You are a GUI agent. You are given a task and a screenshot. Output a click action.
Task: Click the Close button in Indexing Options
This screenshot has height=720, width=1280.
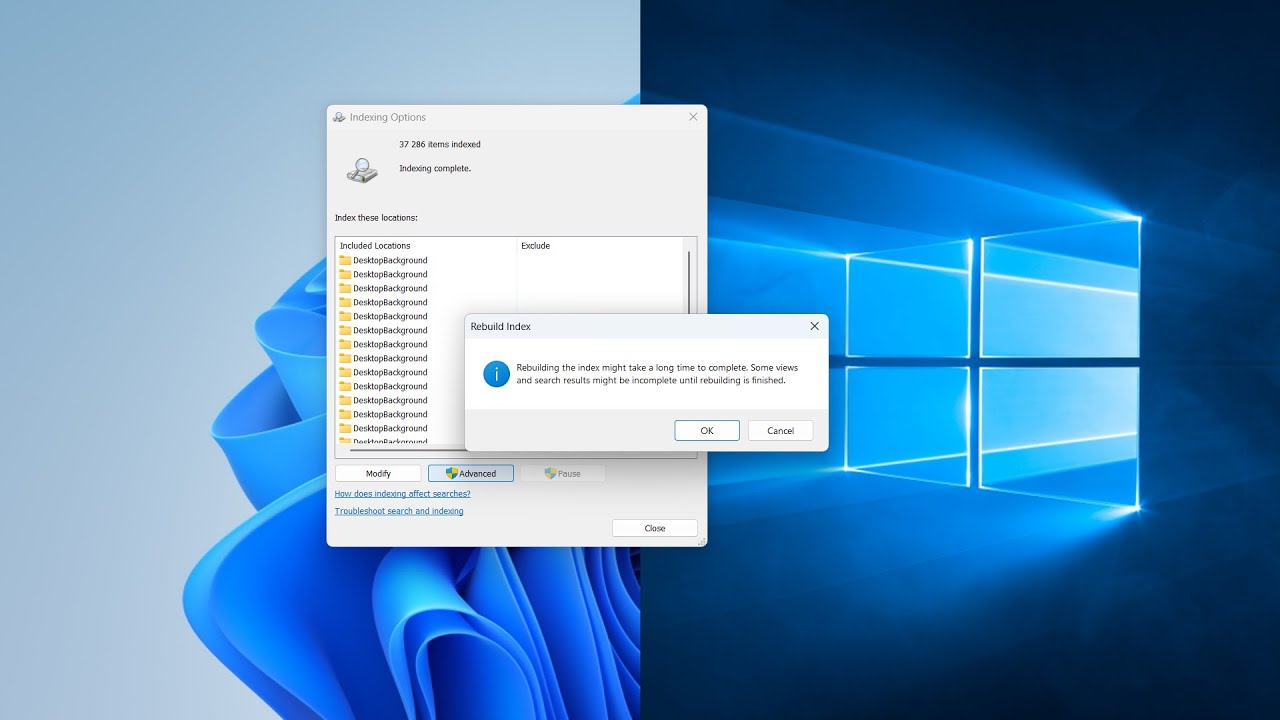(x=655, y=528)
